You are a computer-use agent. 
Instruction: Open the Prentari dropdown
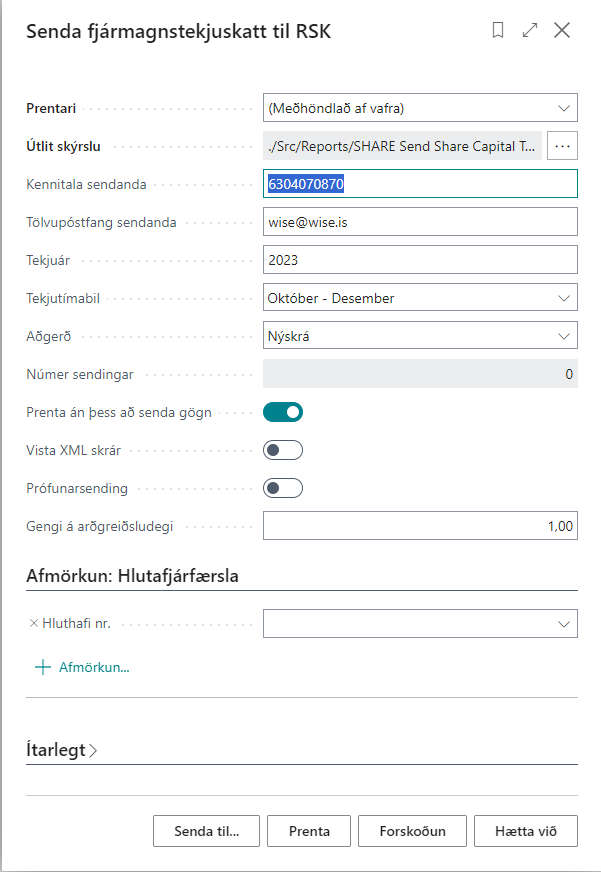point(420,107)
